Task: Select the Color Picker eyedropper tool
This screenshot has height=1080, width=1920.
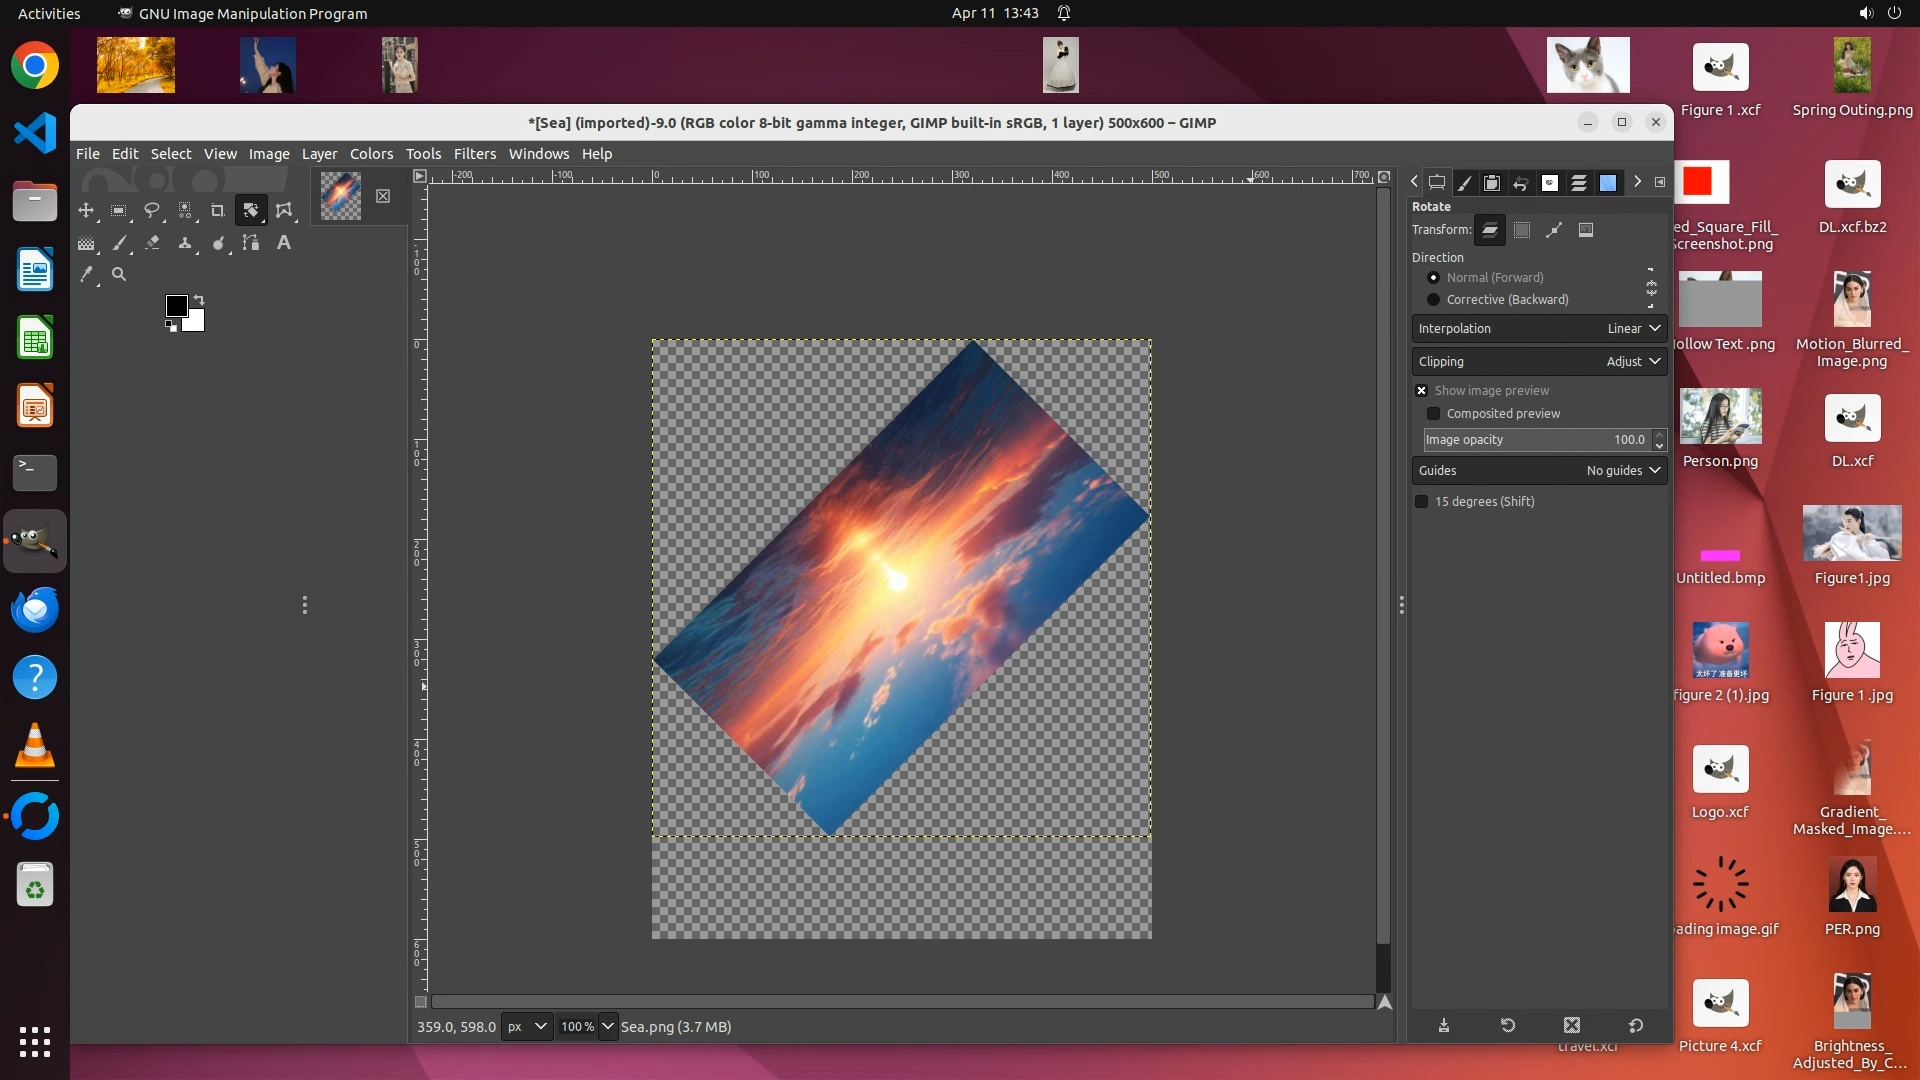Action: (x=86, y=274)
